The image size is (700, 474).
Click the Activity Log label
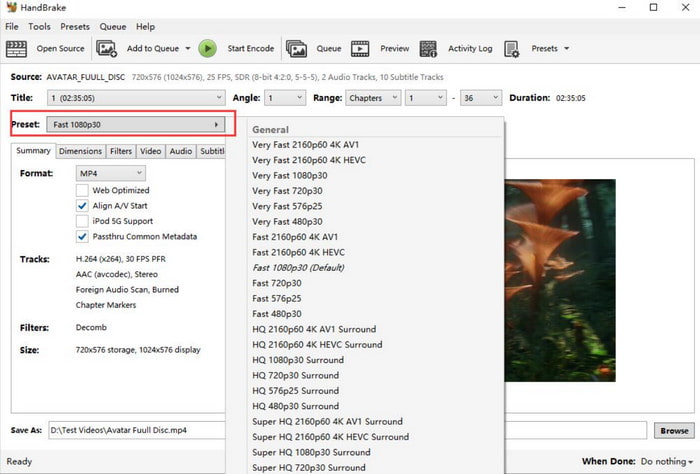(470, 49)
